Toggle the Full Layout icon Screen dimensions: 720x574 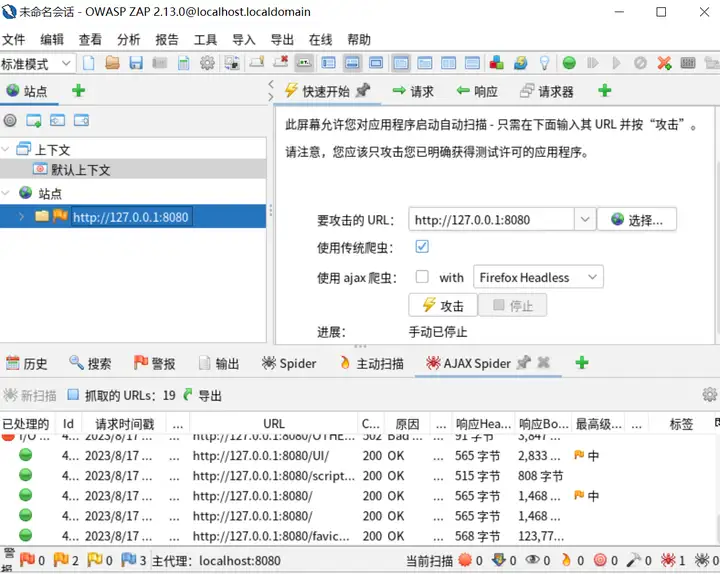point(376,62)
